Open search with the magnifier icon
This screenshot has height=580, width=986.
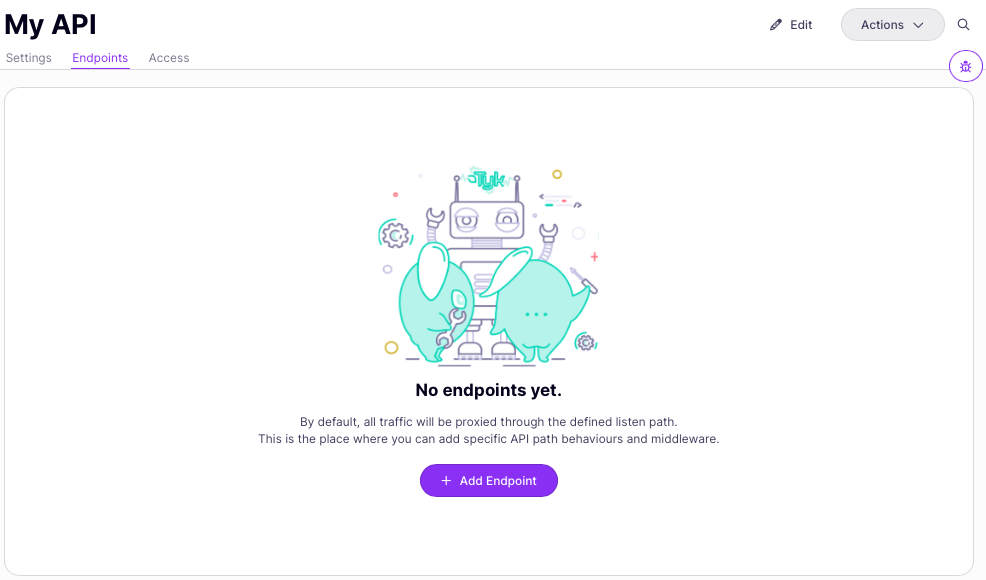963,24
